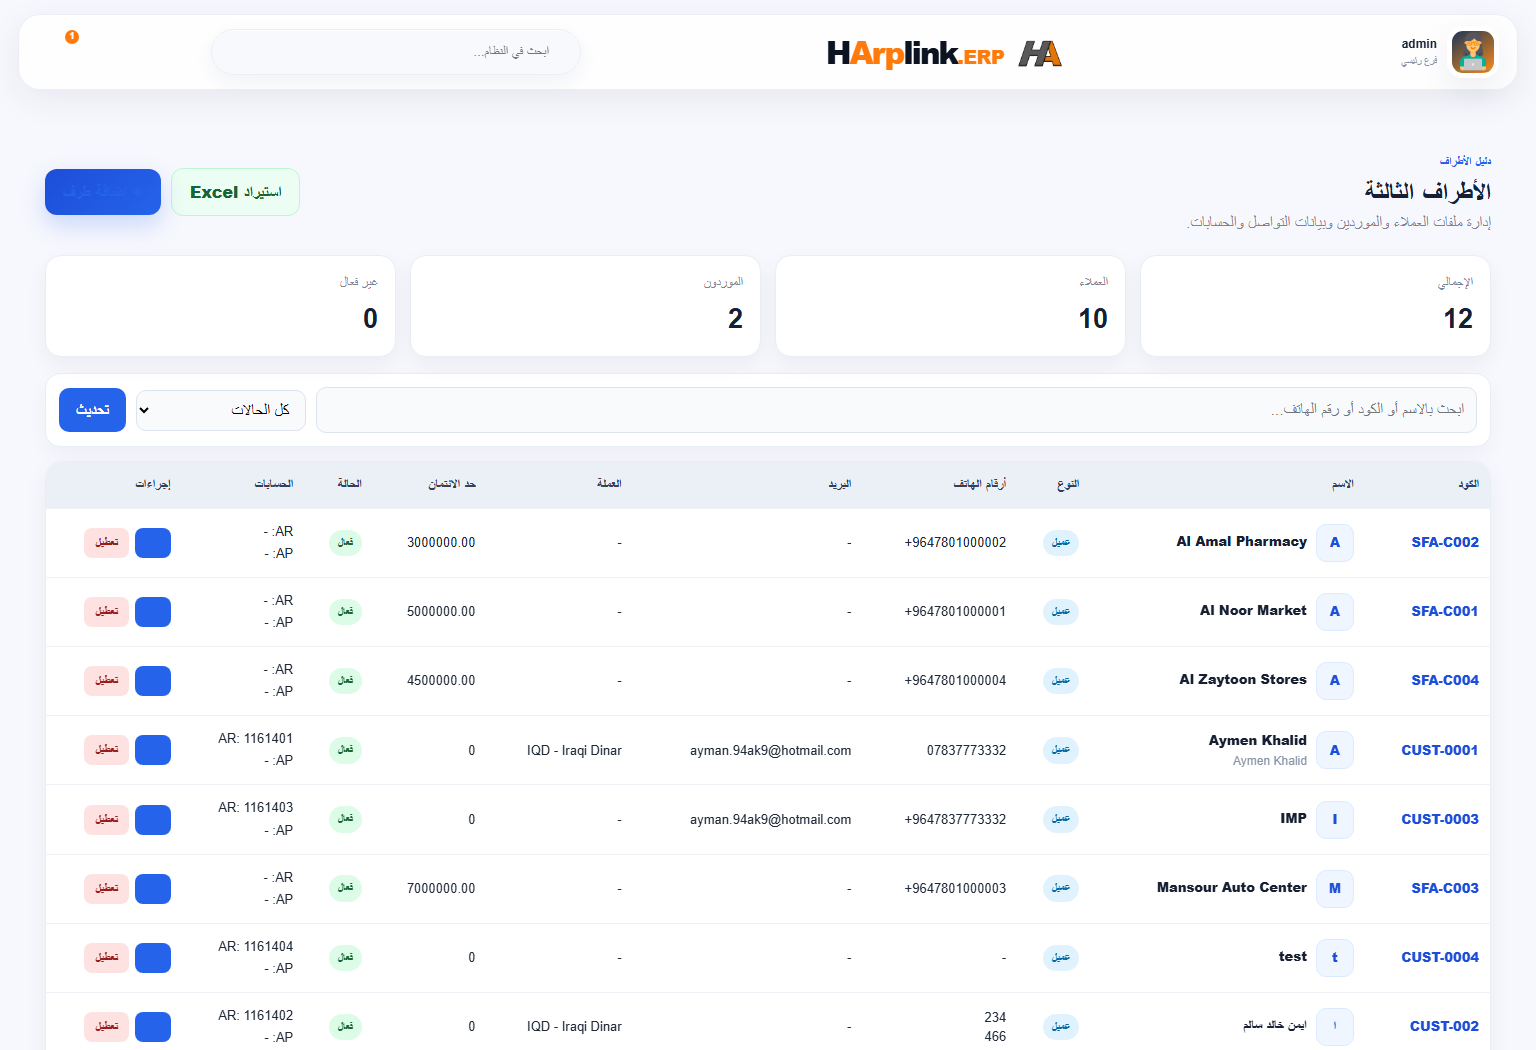1536x1050 pixels.
Task: Focus the name, code or phone search field
Action: click(896, 410)
